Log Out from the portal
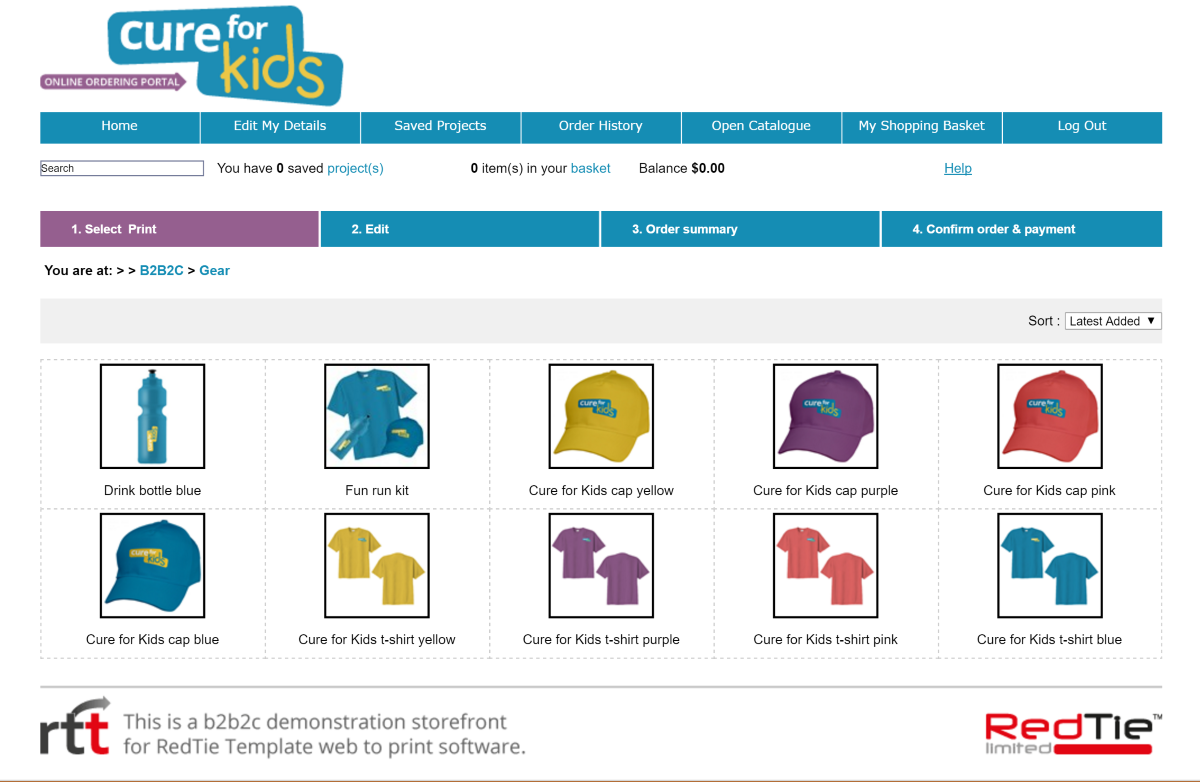Viewport: 1200px width, 782px height. [x=1082, y=126]
